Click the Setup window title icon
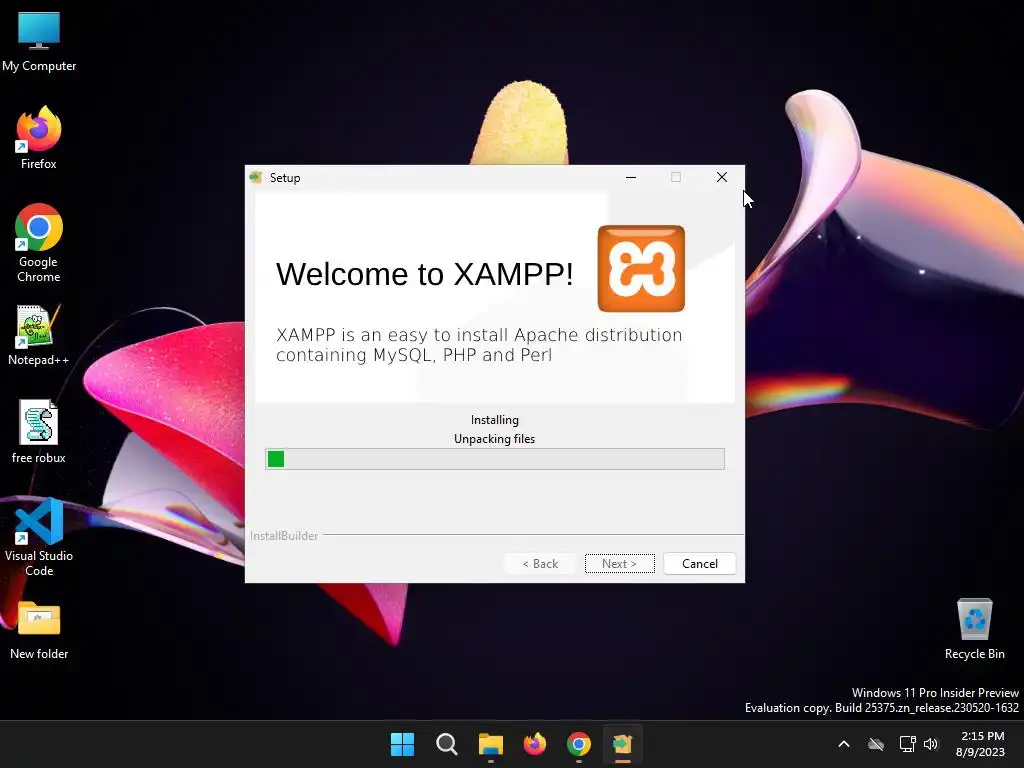This screenshot has height=768, width=1024. click(x=255, y=177)
